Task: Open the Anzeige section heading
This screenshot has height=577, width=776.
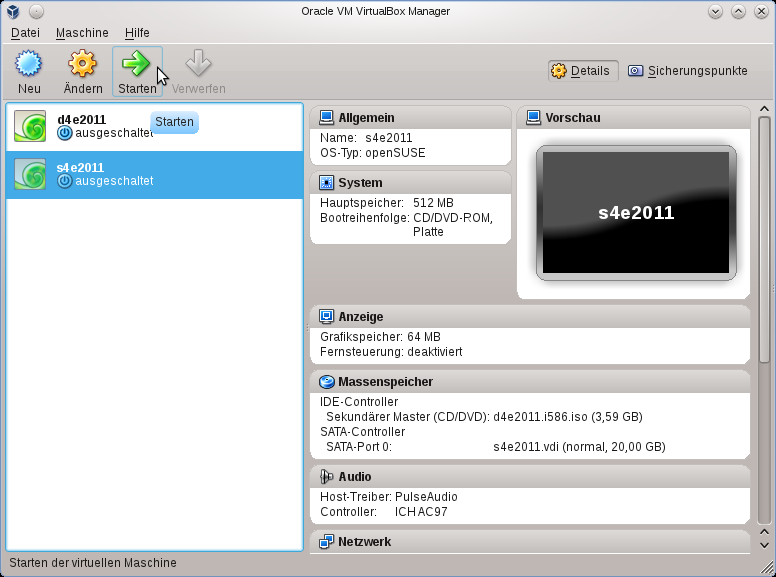Action: [x=361, y=317]
